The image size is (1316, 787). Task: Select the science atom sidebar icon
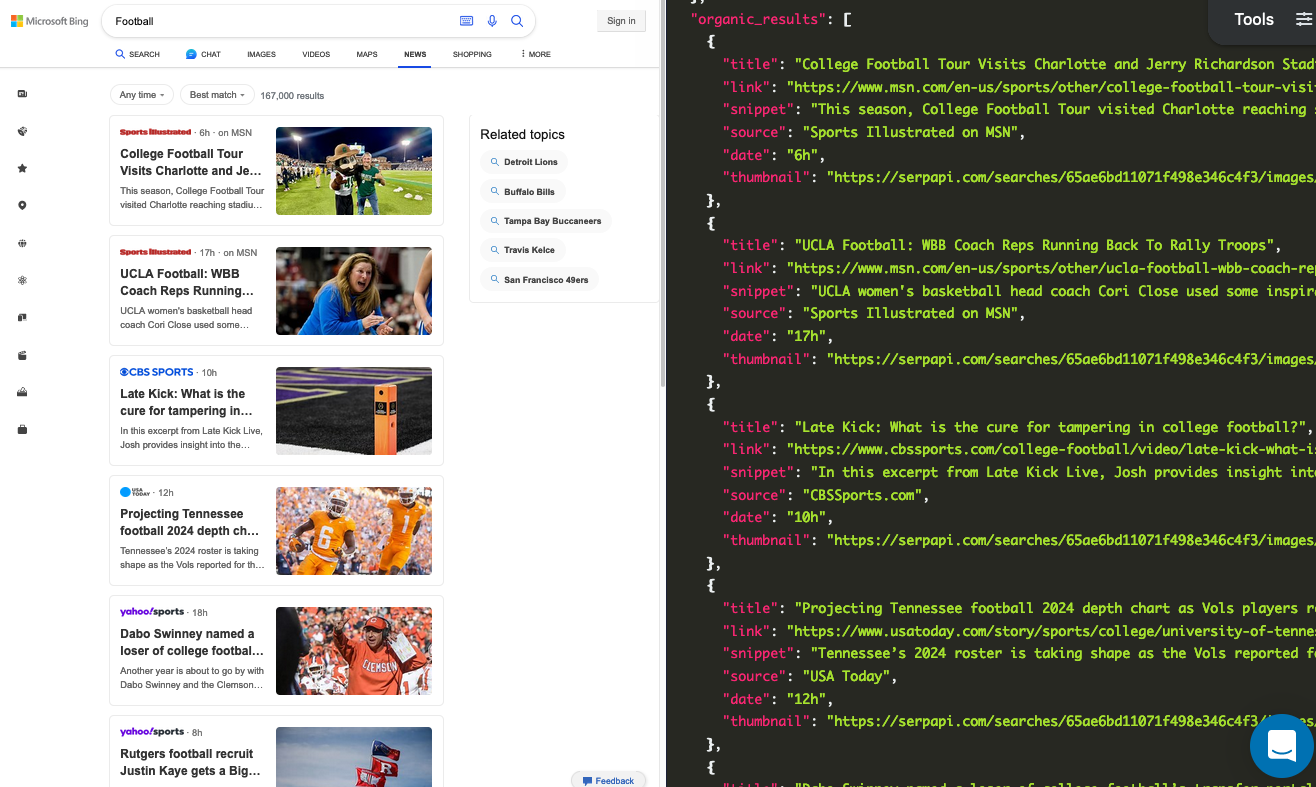(x=22, y=280)
